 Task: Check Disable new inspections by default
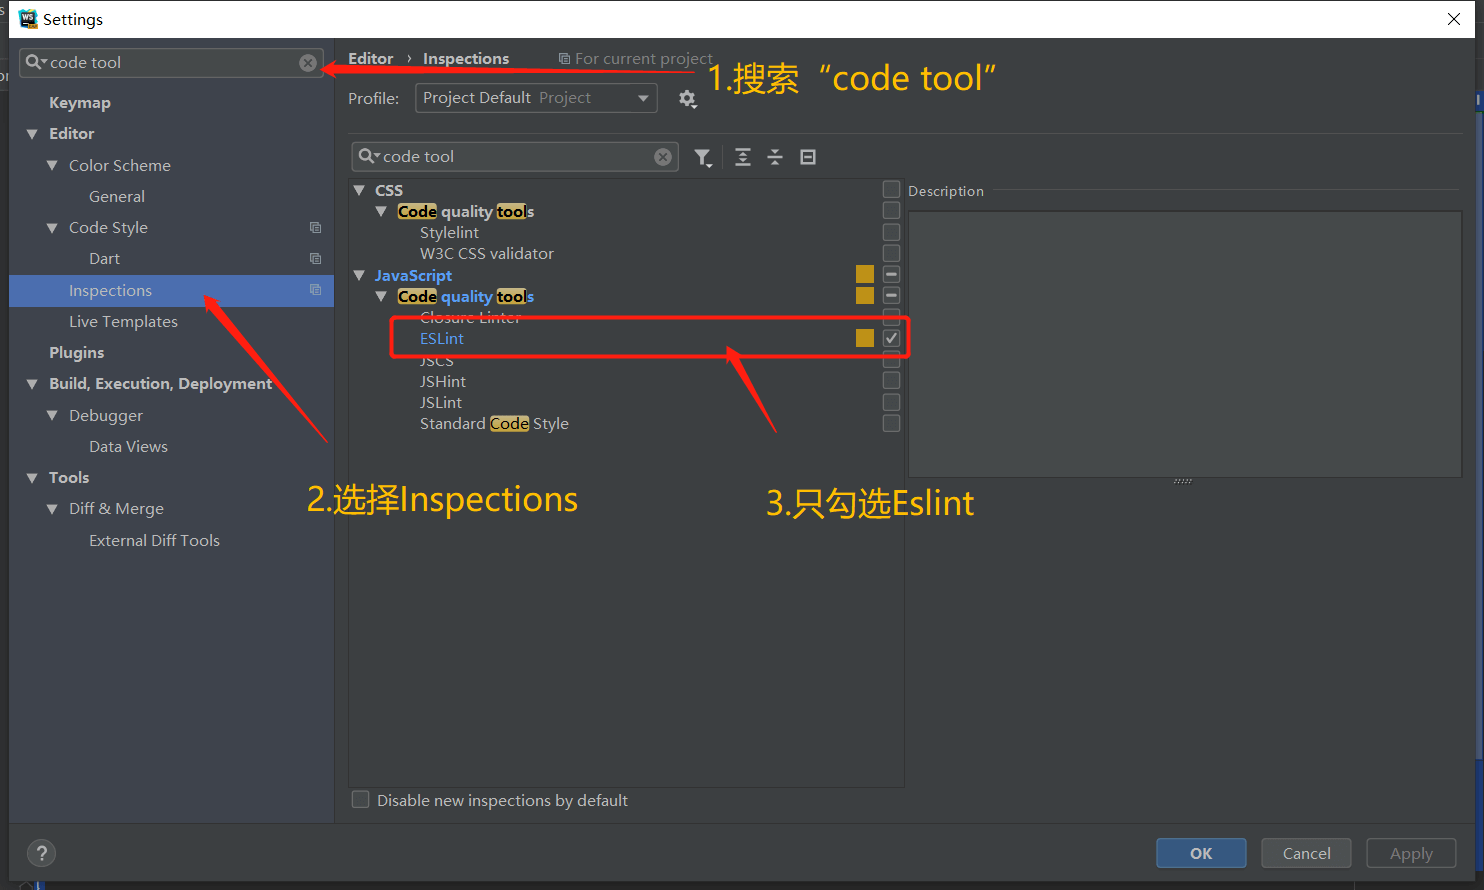point(361,800)
